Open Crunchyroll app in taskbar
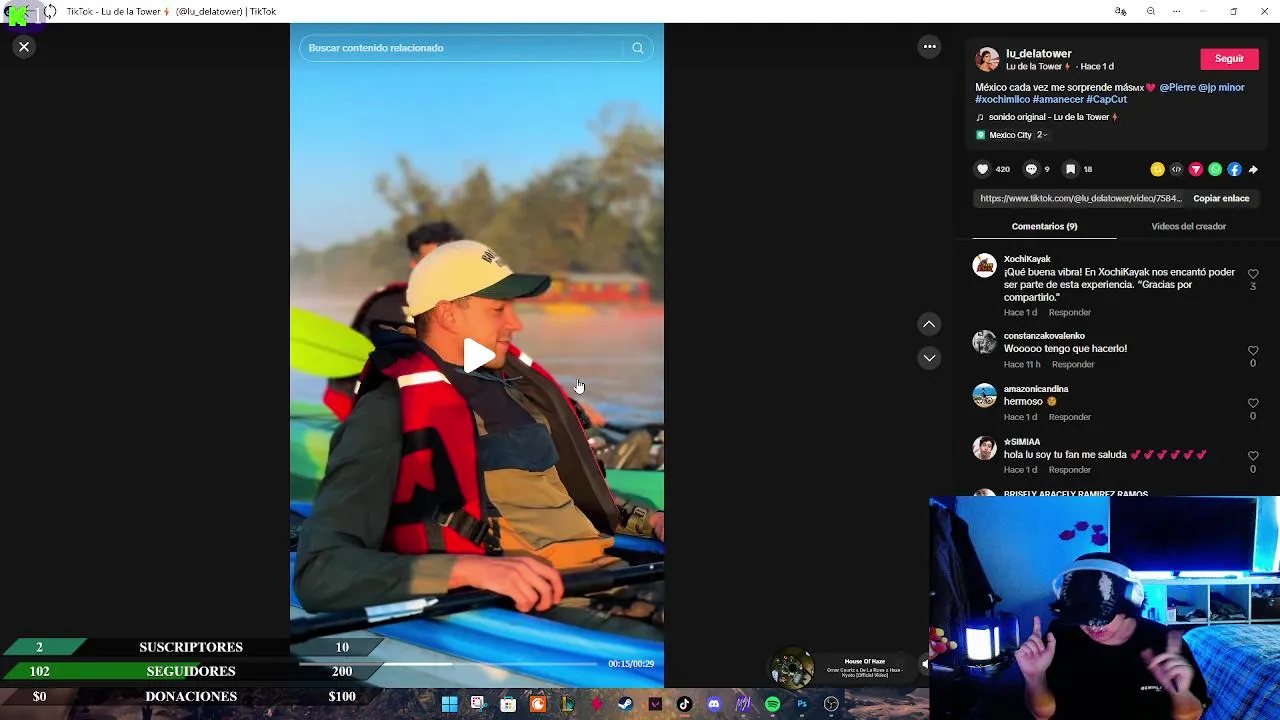This screenshot has height=720, width=1280. [537, 704]
